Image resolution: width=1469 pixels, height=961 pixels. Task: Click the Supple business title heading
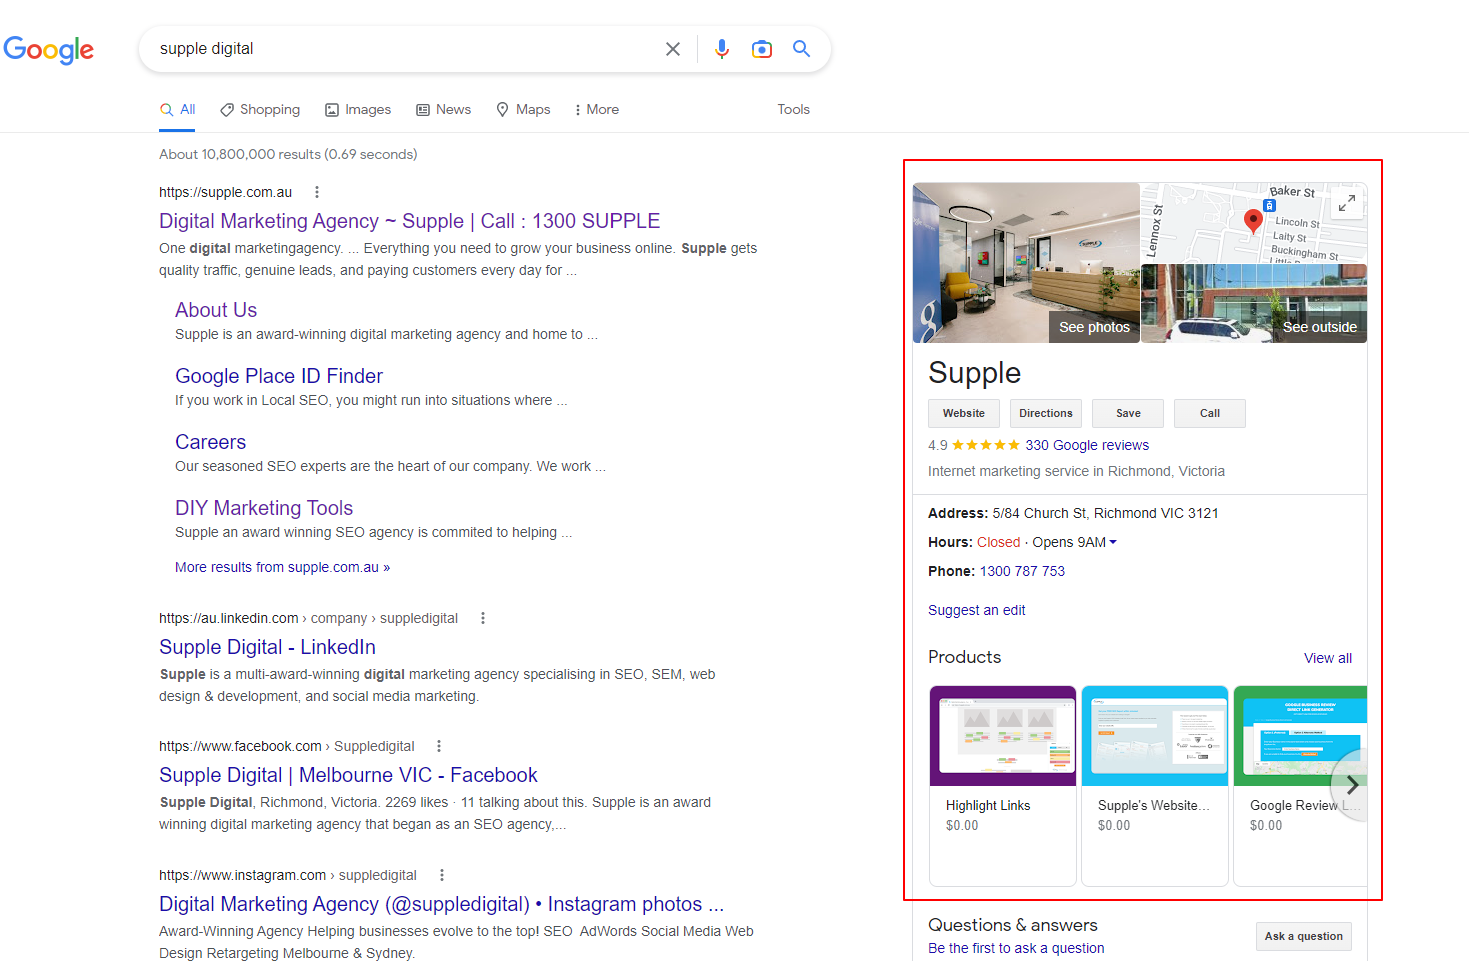point(975,373)
